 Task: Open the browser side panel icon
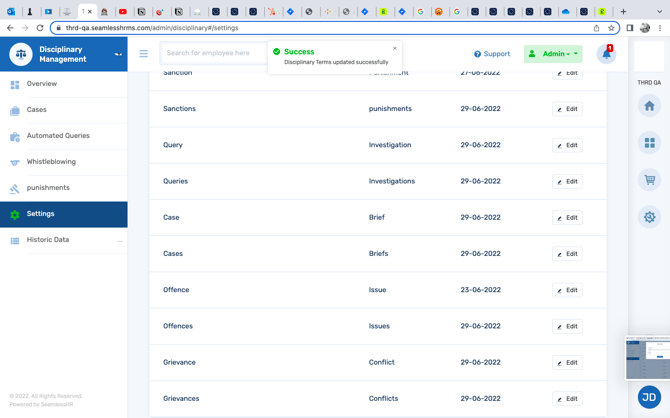pyautogui.click(x=630, y=28)
